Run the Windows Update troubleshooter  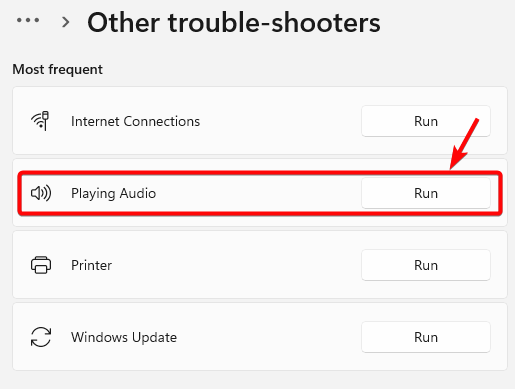426,337
